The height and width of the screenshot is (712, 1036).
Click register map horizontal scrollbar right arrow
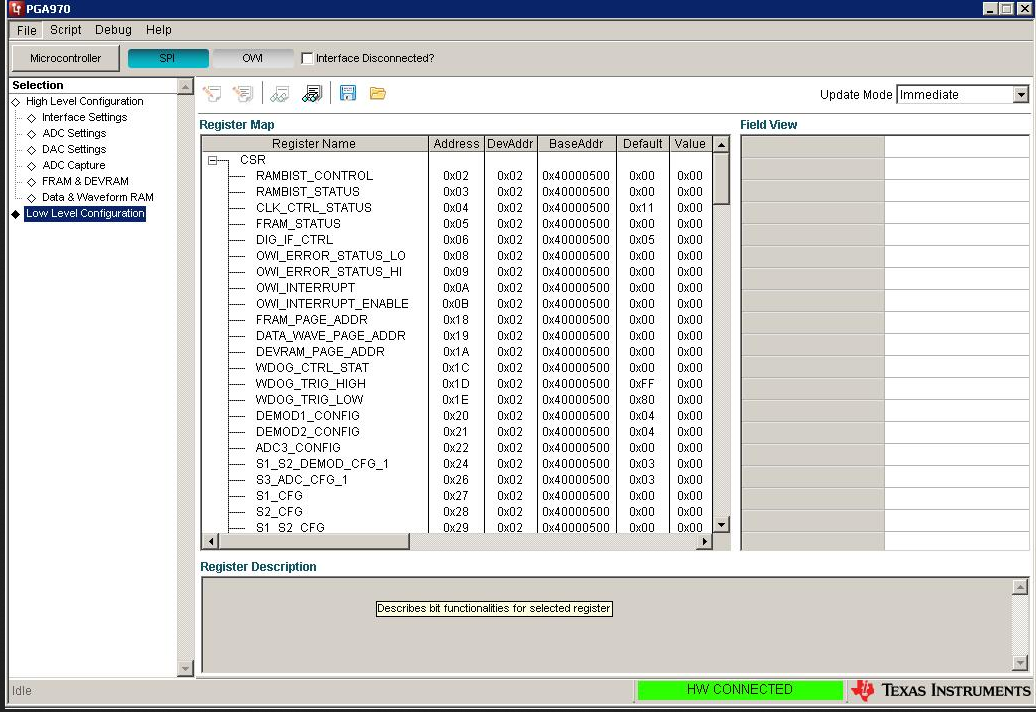[704, 542]
